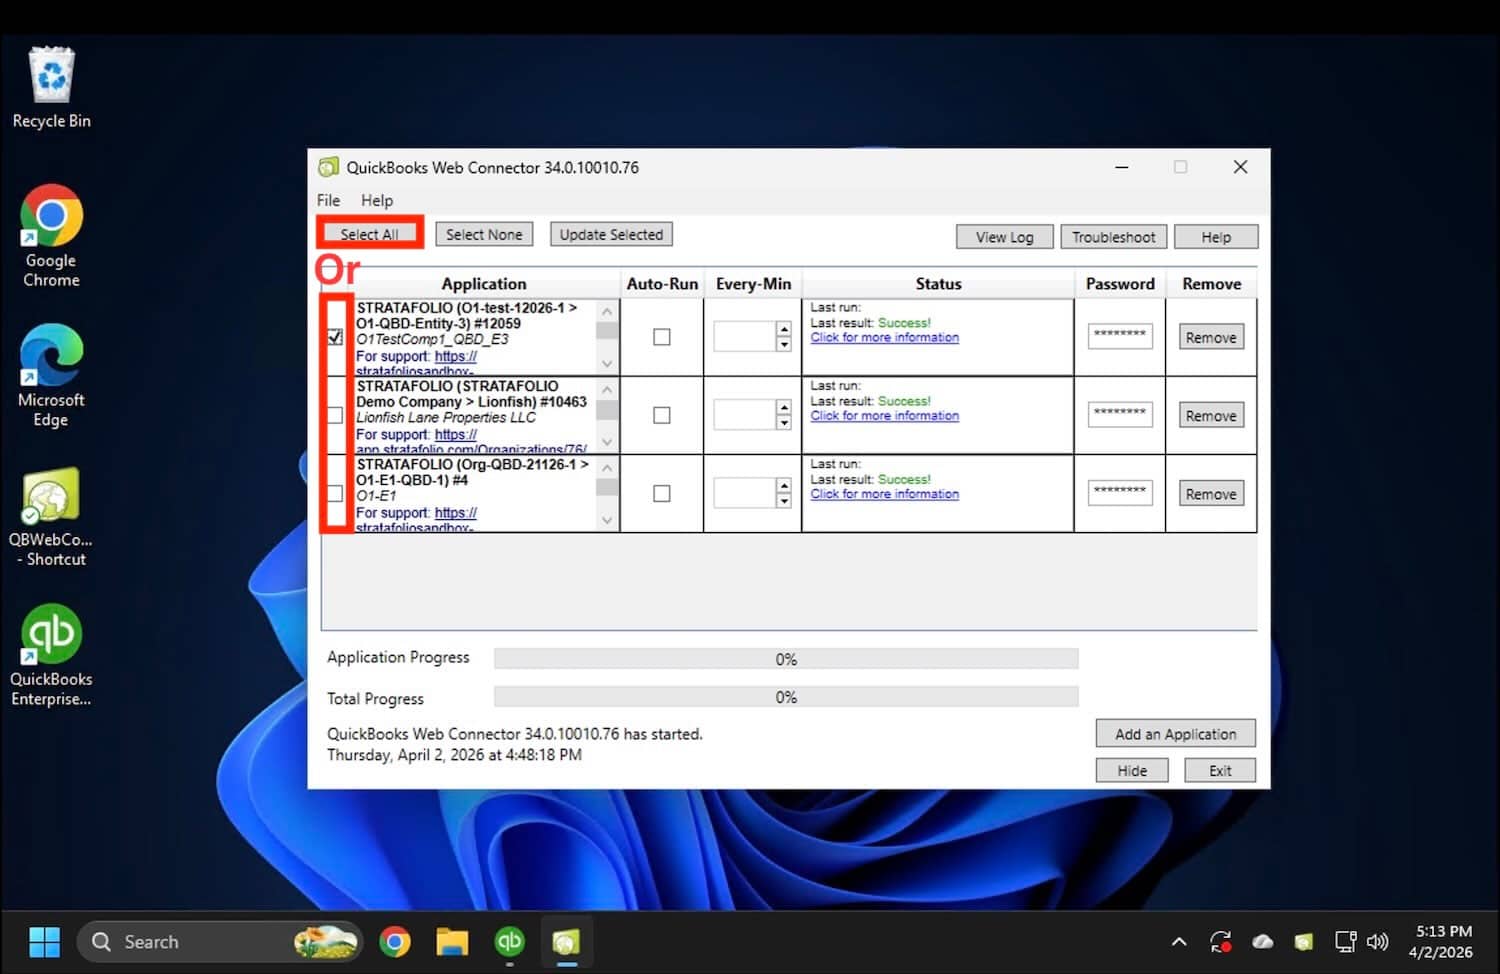Click for more information on Lionfish status
This screenshot has height=974, width=1500.
tap(884, 416)
